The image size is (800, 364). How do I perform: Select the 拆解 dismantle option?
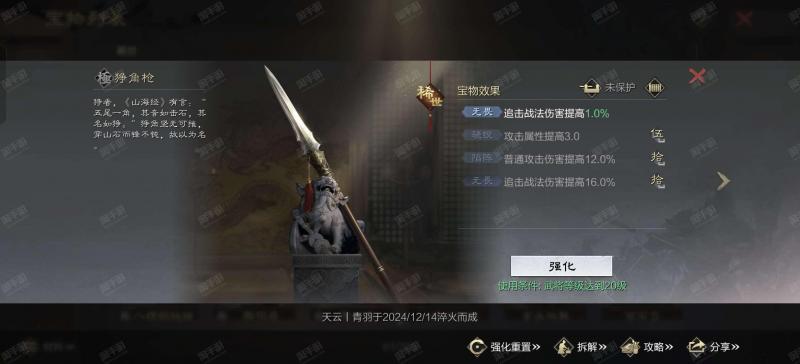pos(581,347)
